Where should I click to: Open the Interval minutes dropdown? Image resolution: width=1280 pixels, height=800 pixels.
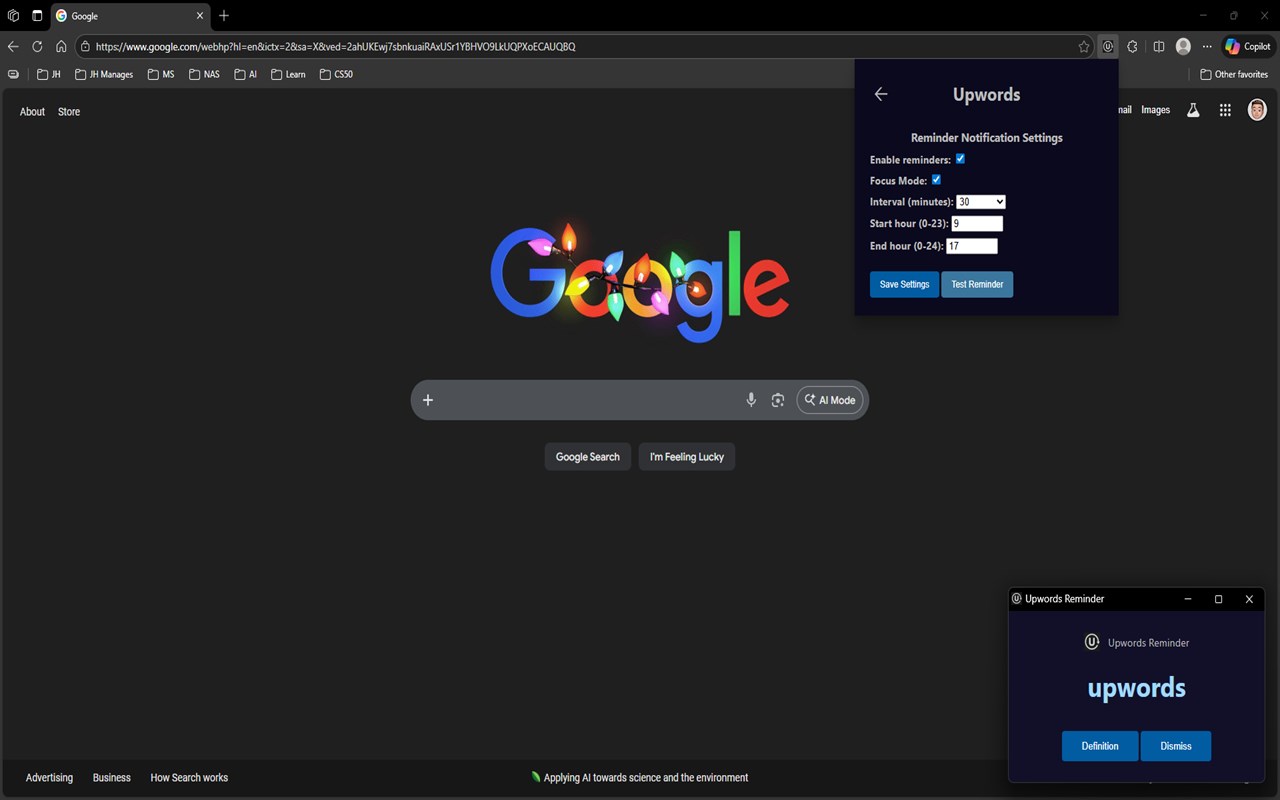click(981, 202)
